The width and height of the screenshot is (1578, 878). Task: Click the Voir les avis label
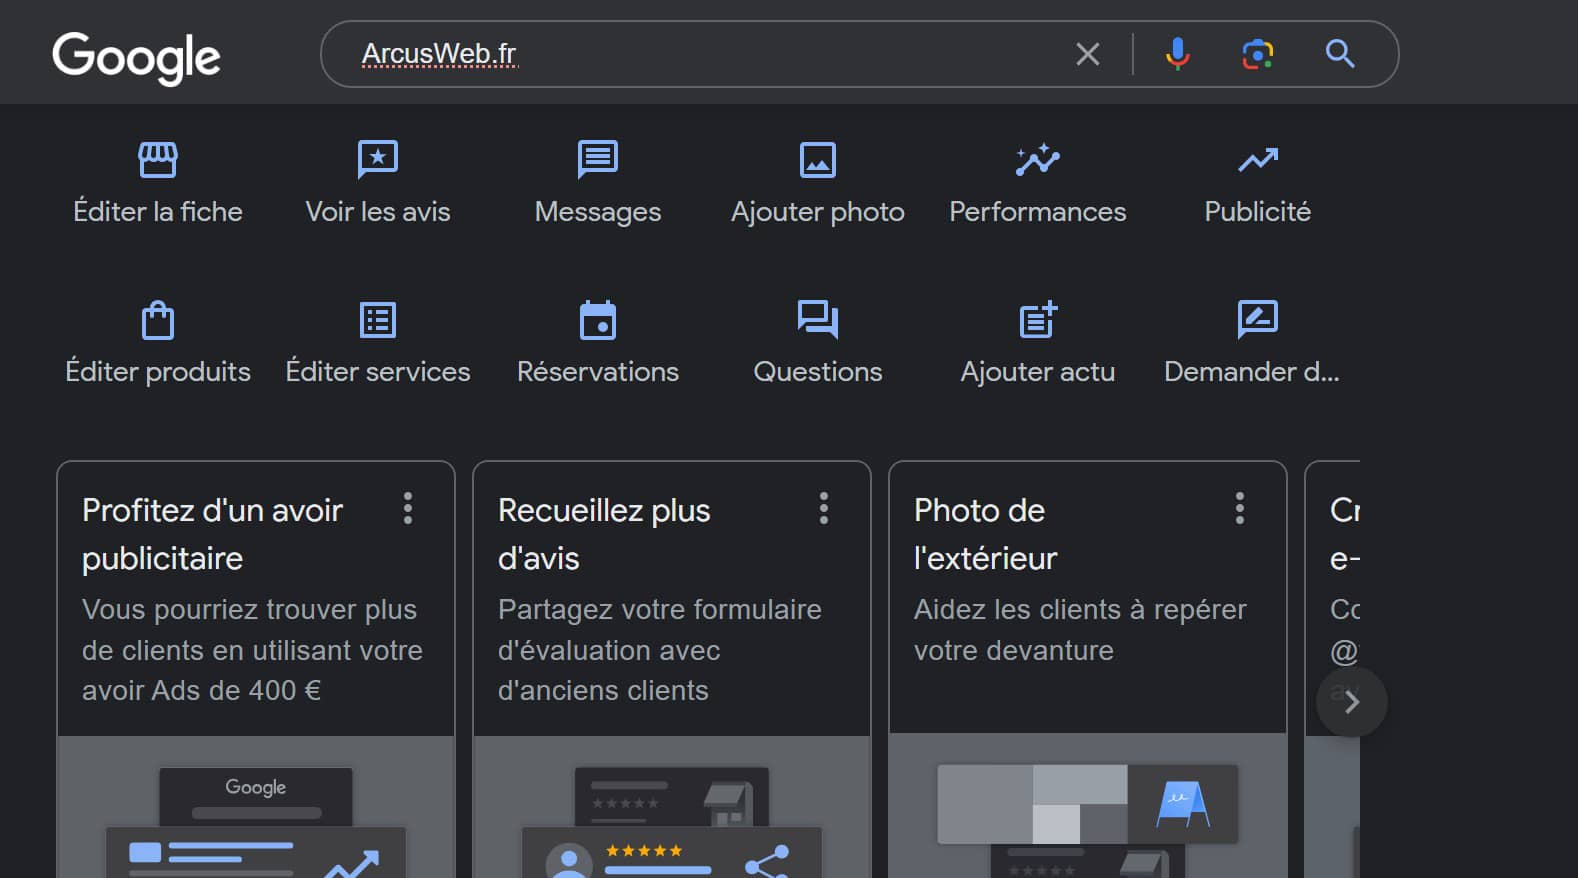378,212
